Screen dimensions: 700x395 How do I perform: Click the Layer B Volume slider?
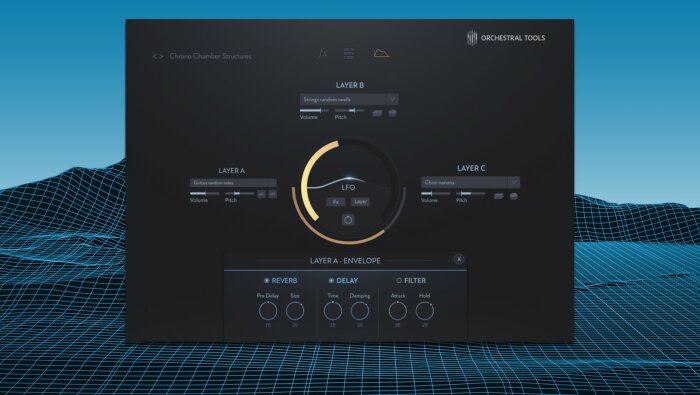[x=314, y=110]
